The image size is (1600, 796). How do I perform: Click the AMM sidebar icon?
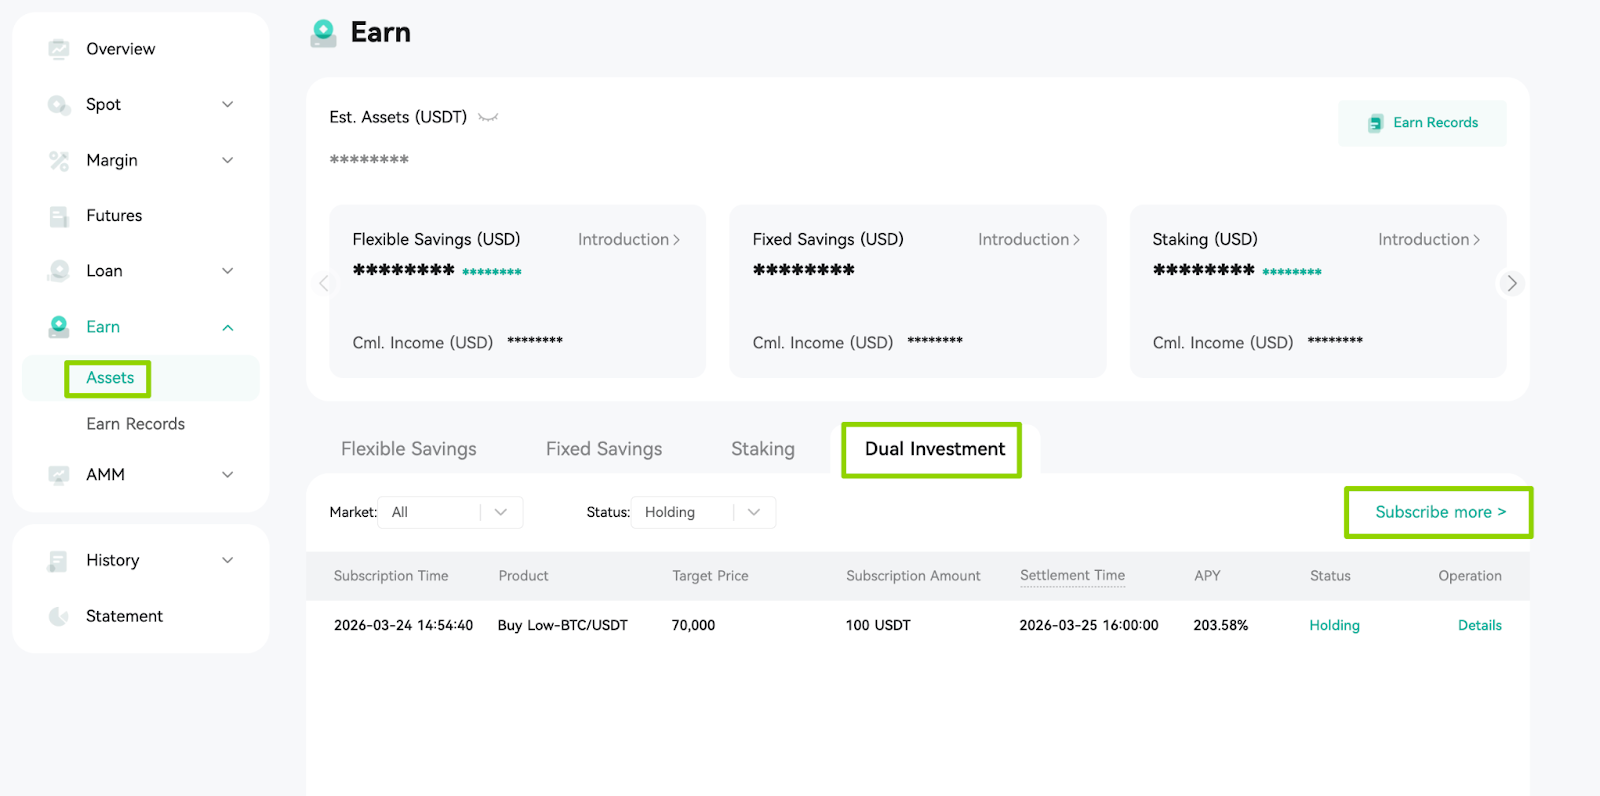pyautogui.click(x=59, y=475)
